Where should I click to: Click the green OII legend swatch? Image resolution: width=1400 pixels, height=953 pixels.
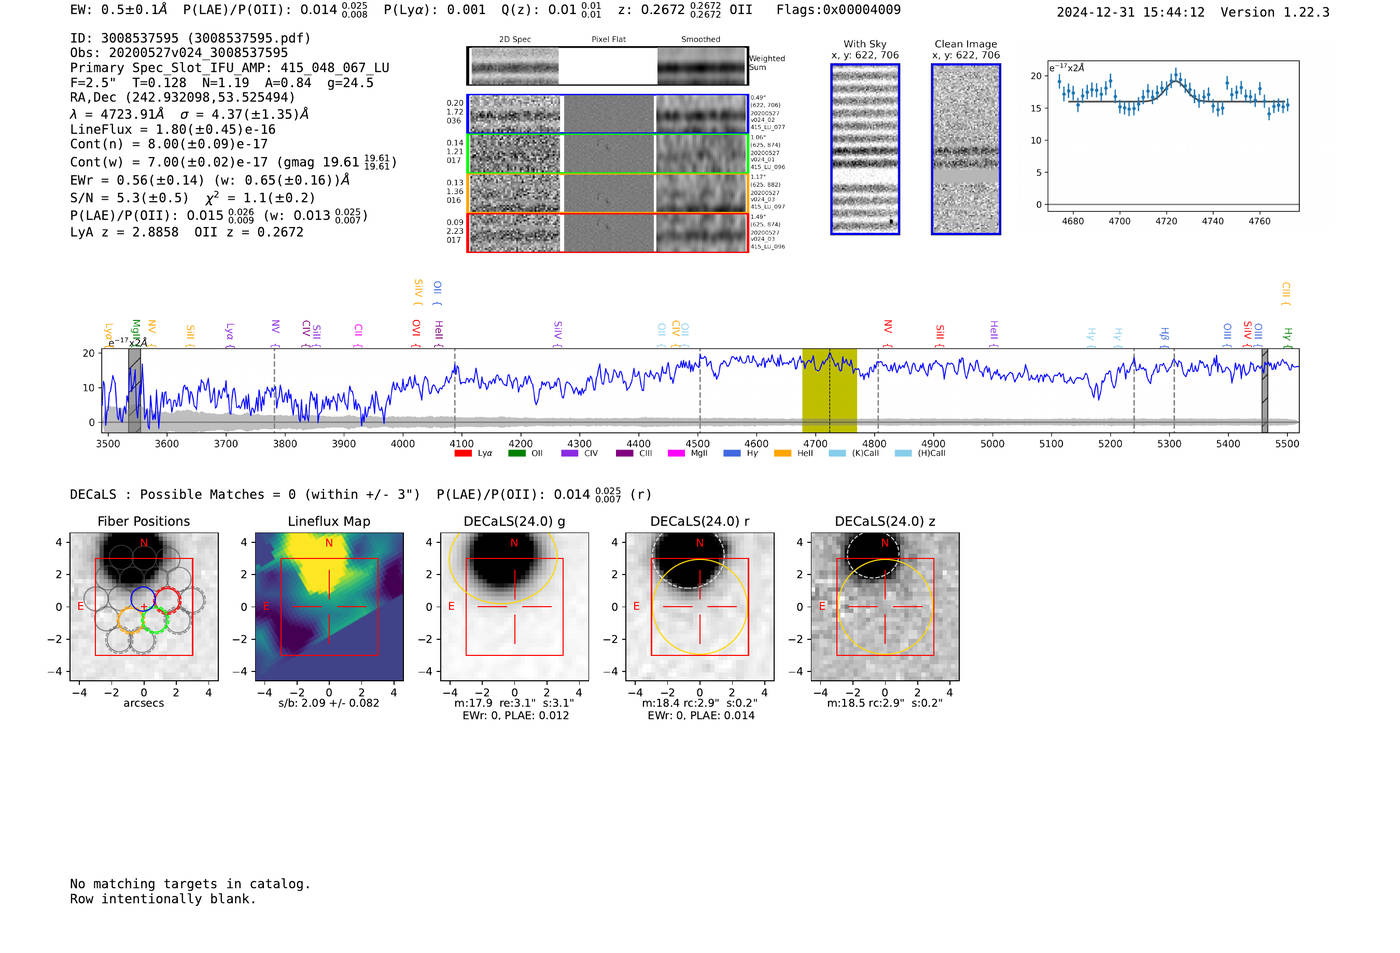[x=516, y=453]
